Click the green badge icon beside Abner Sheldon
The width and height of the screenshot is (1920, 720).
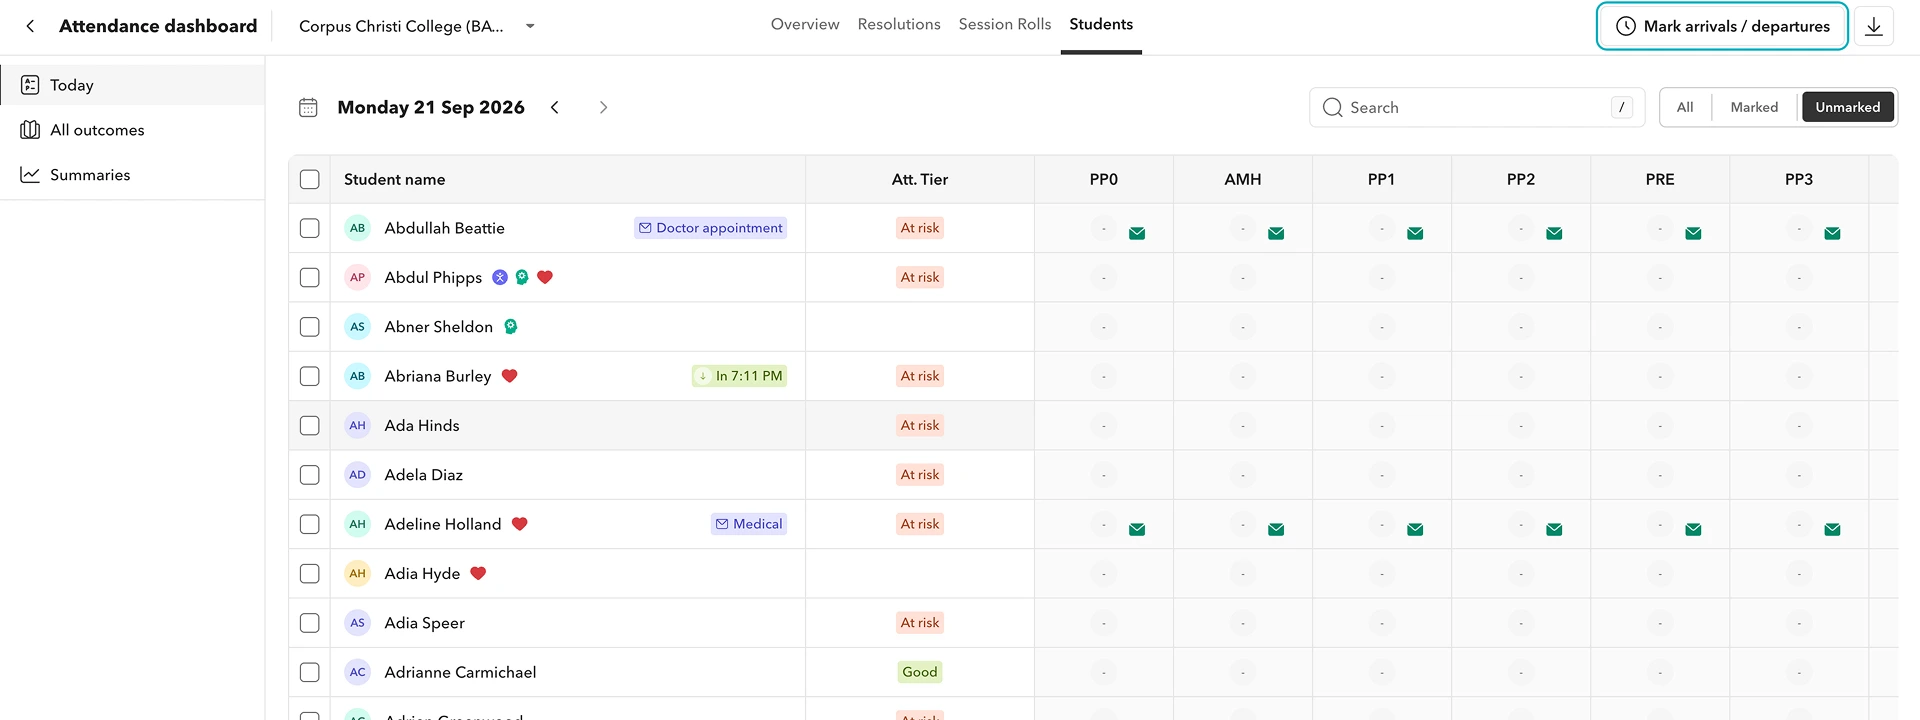pos(511,326)
